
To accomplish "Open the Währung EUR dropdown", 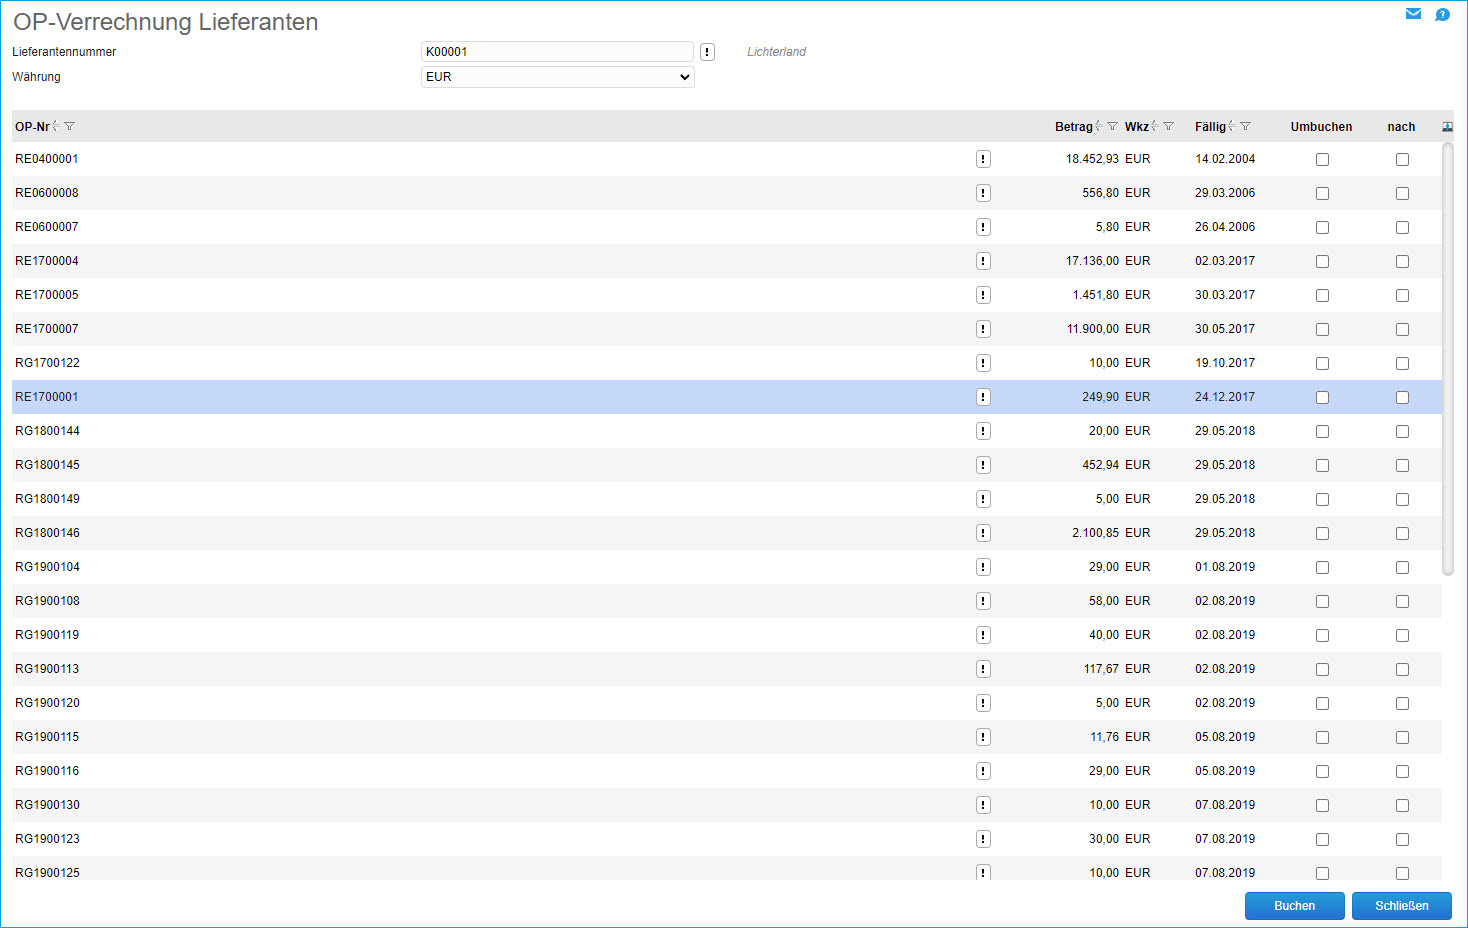I will pyautogui.click(x=557, y=77).
